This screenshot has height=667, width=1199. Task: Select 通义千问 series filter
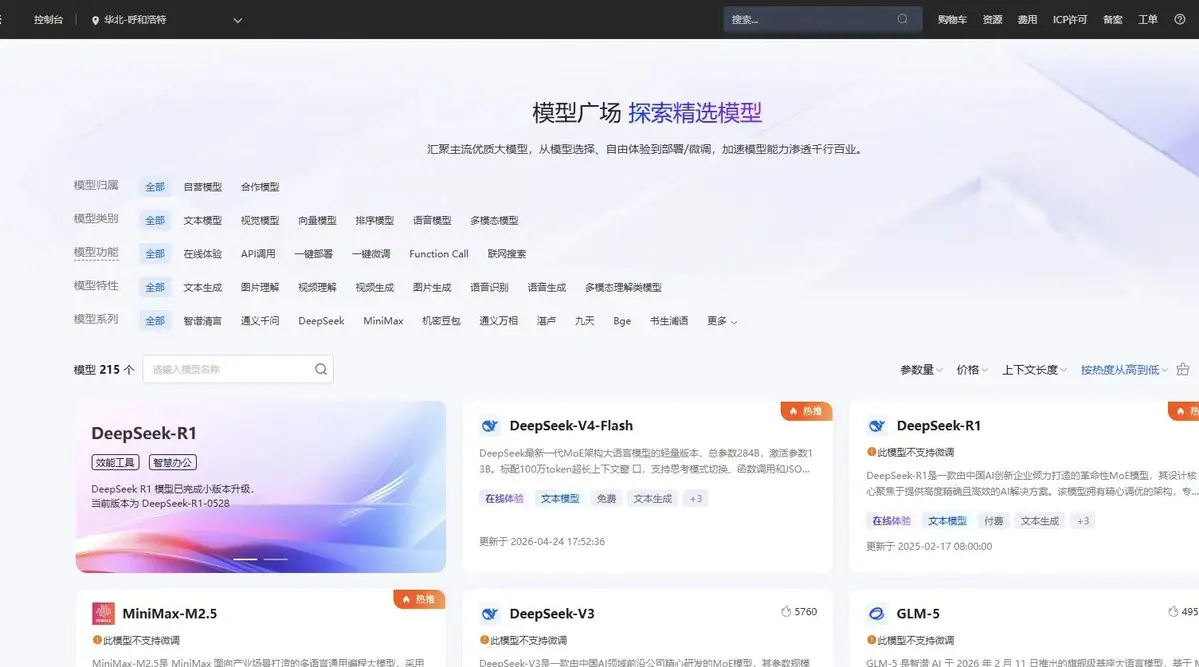pos(260,321)
